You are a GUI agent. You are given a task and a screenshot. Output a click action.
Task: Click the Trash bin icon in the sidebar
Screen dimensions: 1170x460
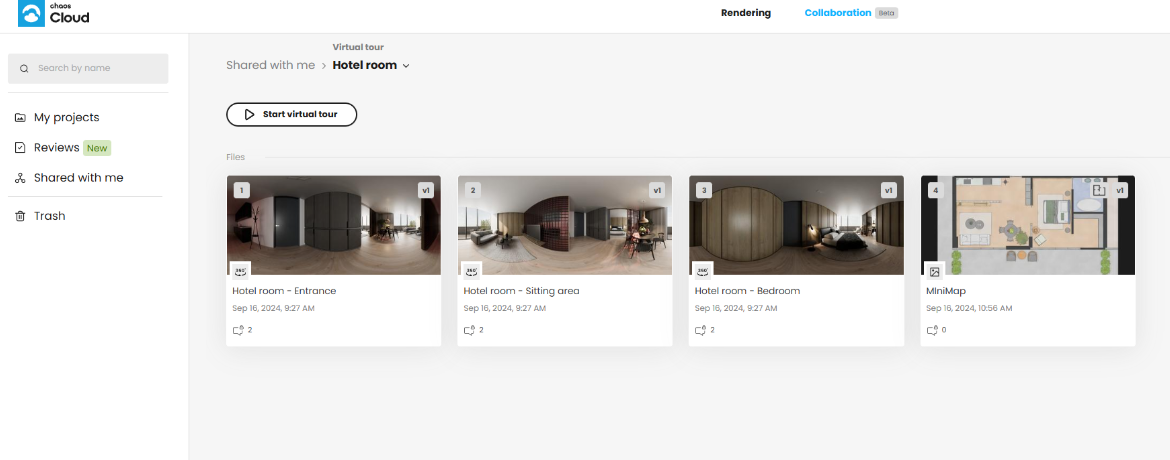point(20,216)
